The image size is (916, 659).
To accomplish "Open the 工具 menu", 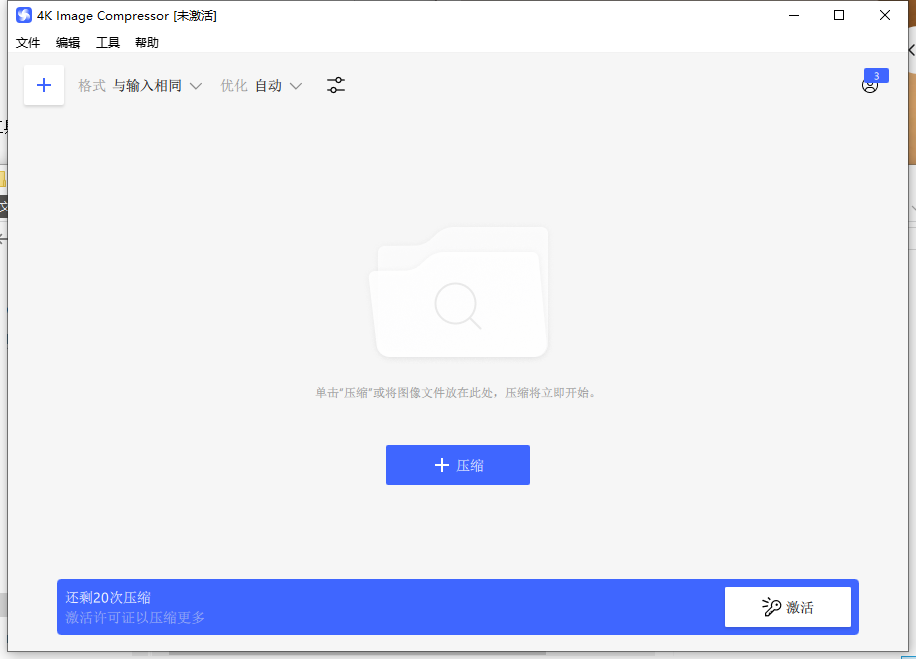I will pos(107,42).
